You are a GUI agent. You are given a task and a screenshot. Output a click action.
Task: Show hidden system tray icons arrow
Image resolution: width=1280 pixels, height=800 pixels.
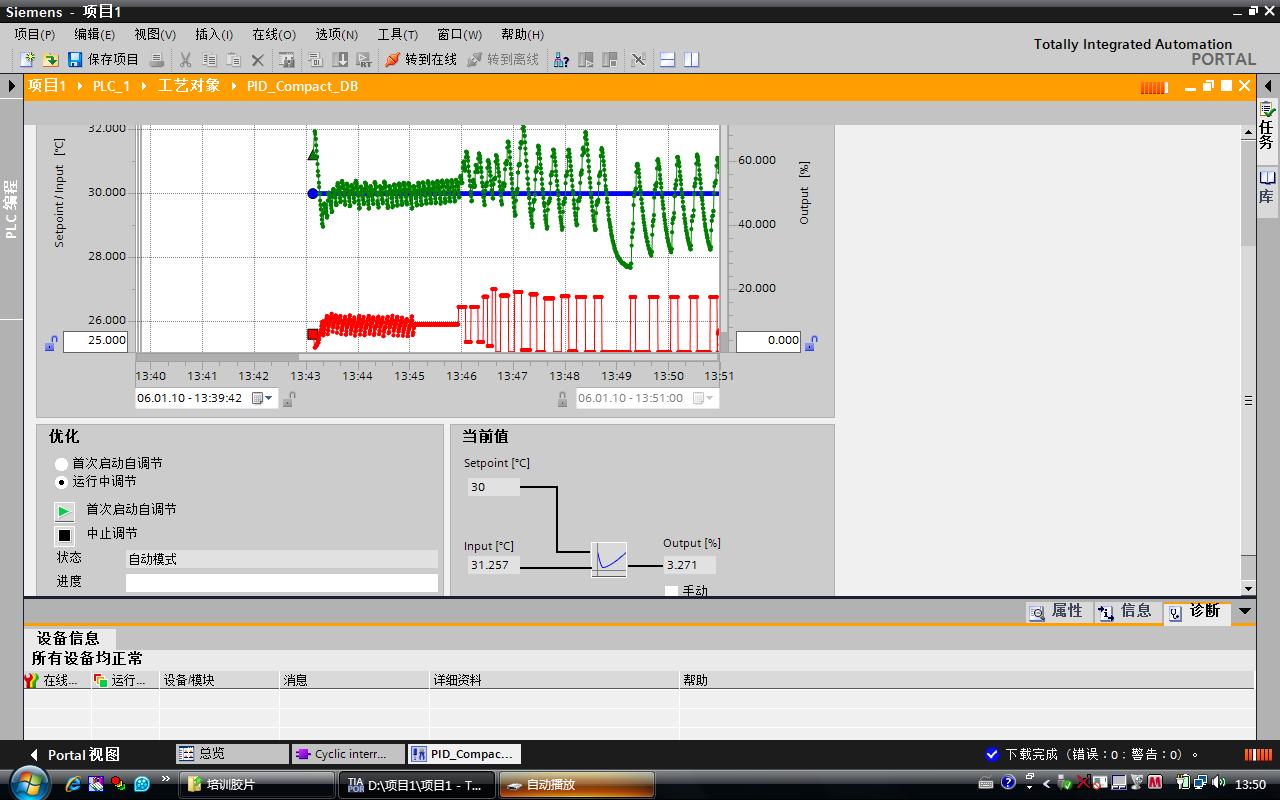pyautogui.click(x=1047, y=784)
